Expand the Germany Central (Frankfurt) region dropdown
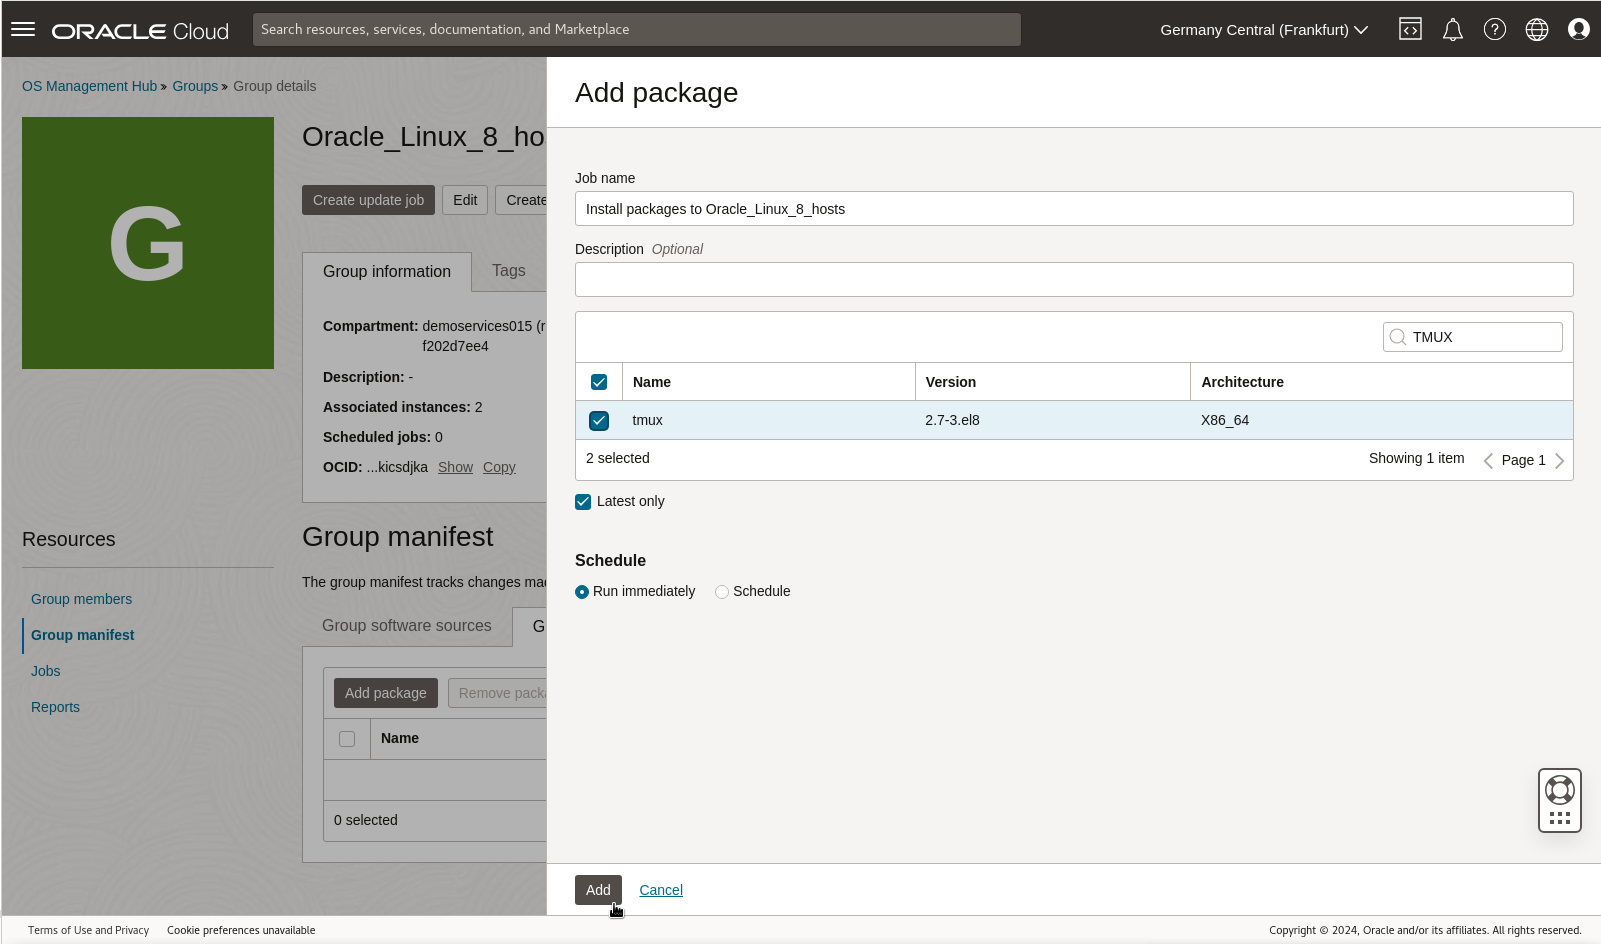1601x944 pixels. pos(1264,30)
